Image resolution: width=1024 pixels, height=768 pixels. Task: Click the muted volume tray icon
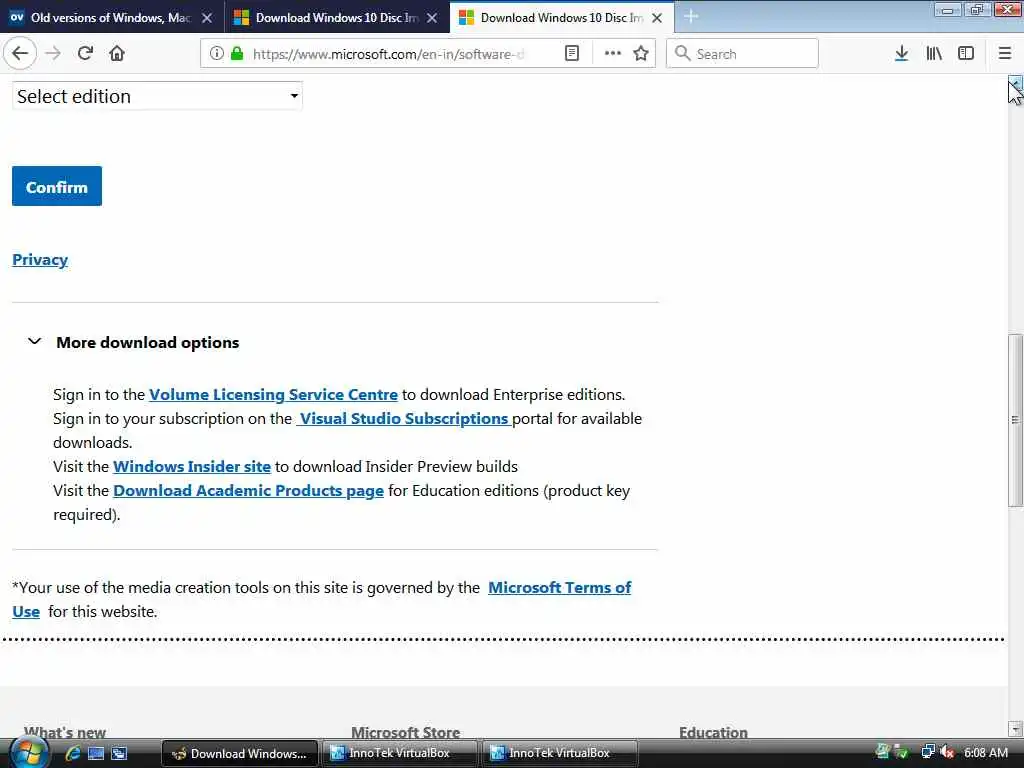[948, 753]
